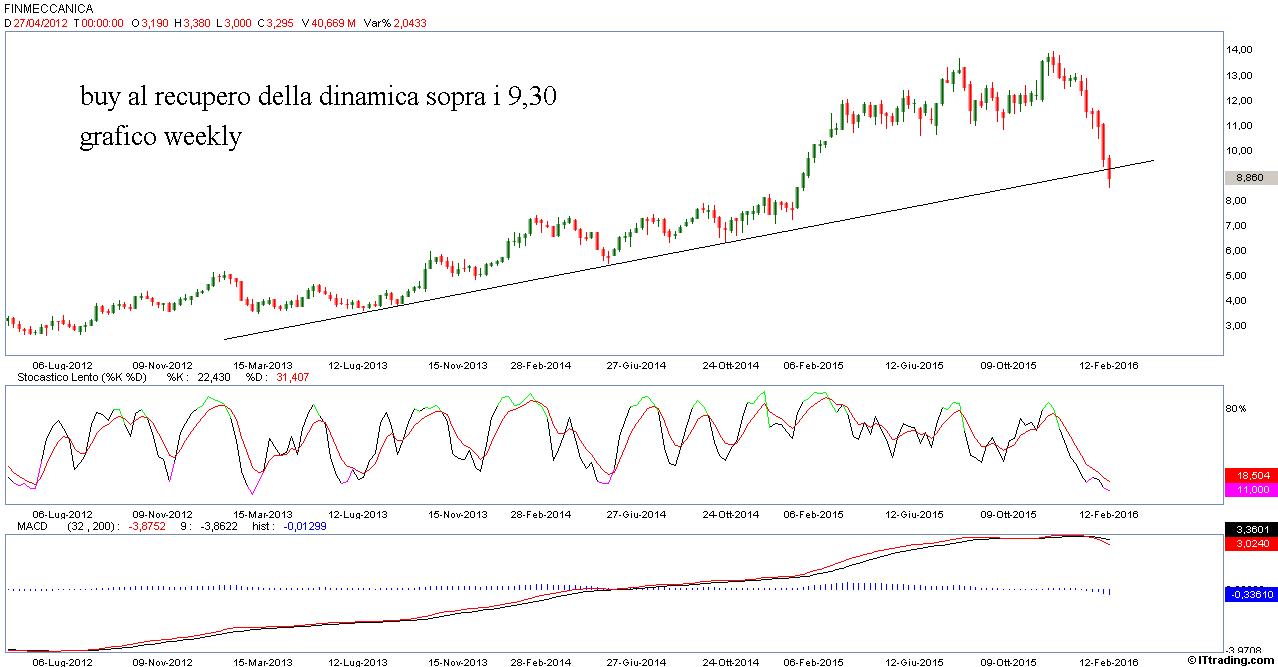The image size is (1278, 667).
Task: Click the FINMECCANICA chart title
Action: point(49,9)
